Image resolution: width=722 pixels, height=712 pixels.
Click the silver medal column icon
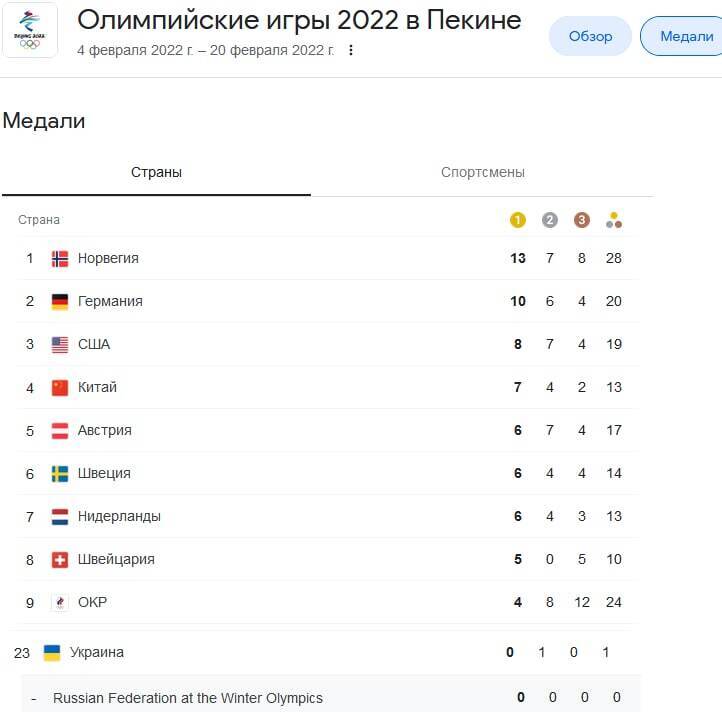(550, 220)
